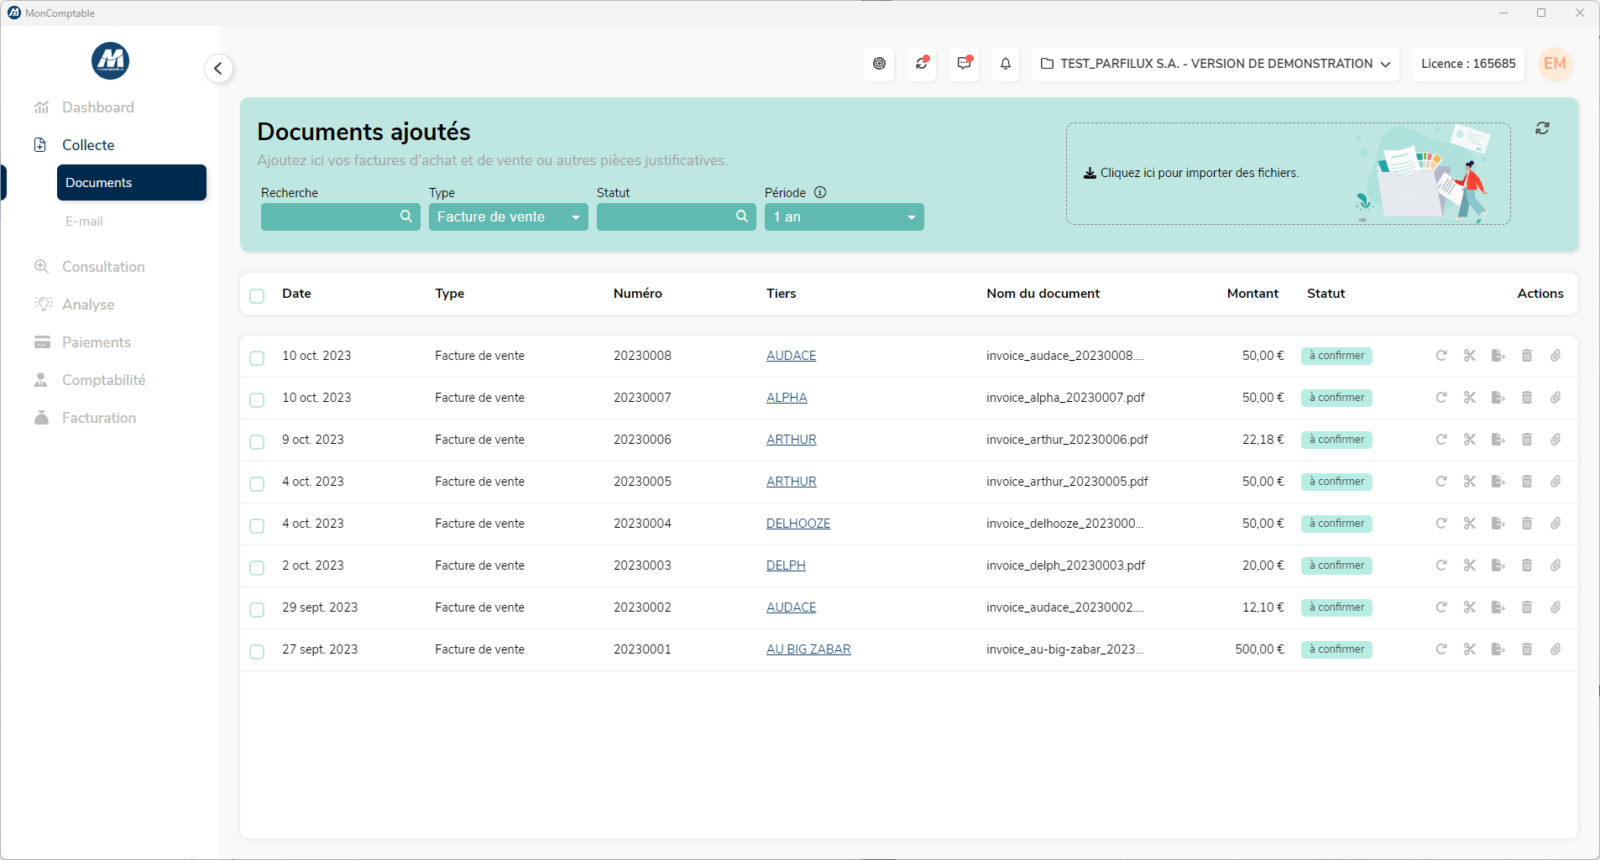Image resolution: width=1600 pixels, height=860 pixels.
Task: Expand the Période dropdown set to 1 an
Action: pyautogui.click(x=844, y=217)
